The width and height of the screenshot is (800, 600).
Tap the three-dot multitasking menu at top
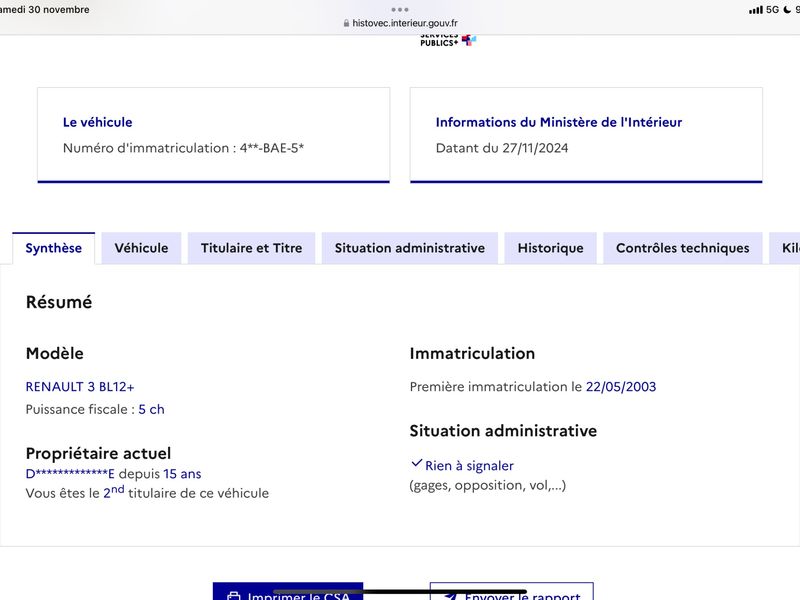(x=399, y=10)
